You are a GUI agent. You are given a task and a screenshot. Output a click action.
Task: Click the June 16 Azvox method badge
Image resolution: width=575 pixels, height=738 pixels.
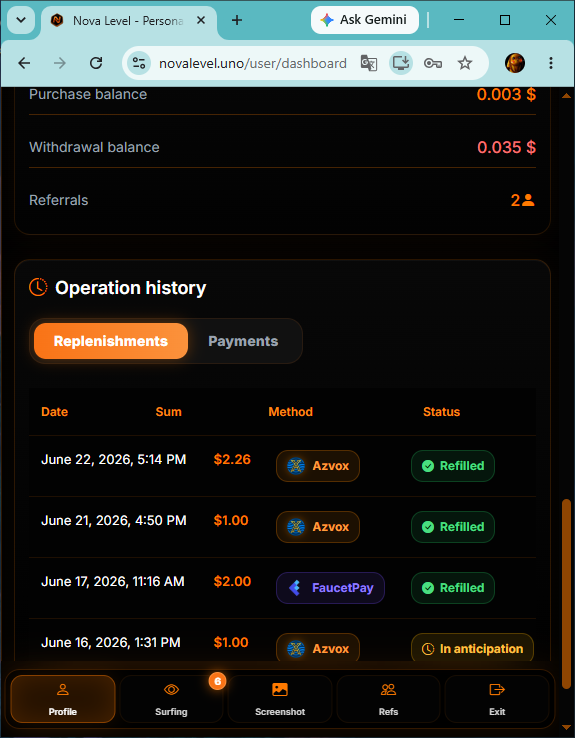318,648
